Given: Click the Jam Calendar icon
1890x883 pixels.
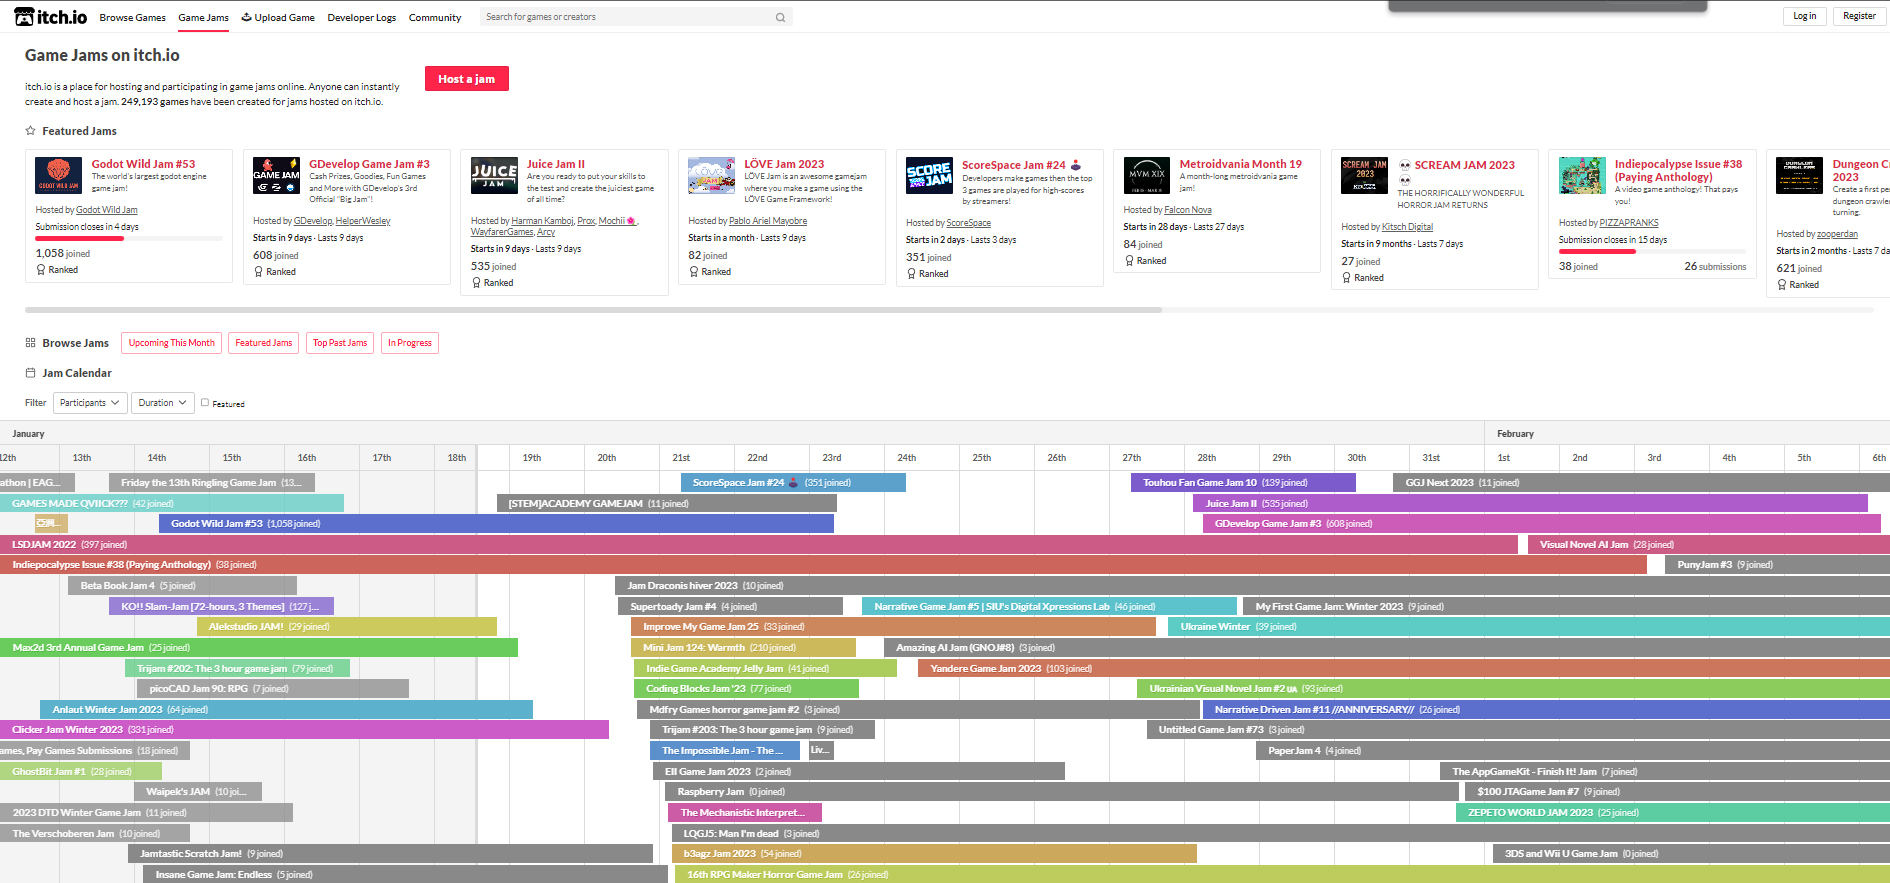Looking at the screenshot, I should click(31, 373).
